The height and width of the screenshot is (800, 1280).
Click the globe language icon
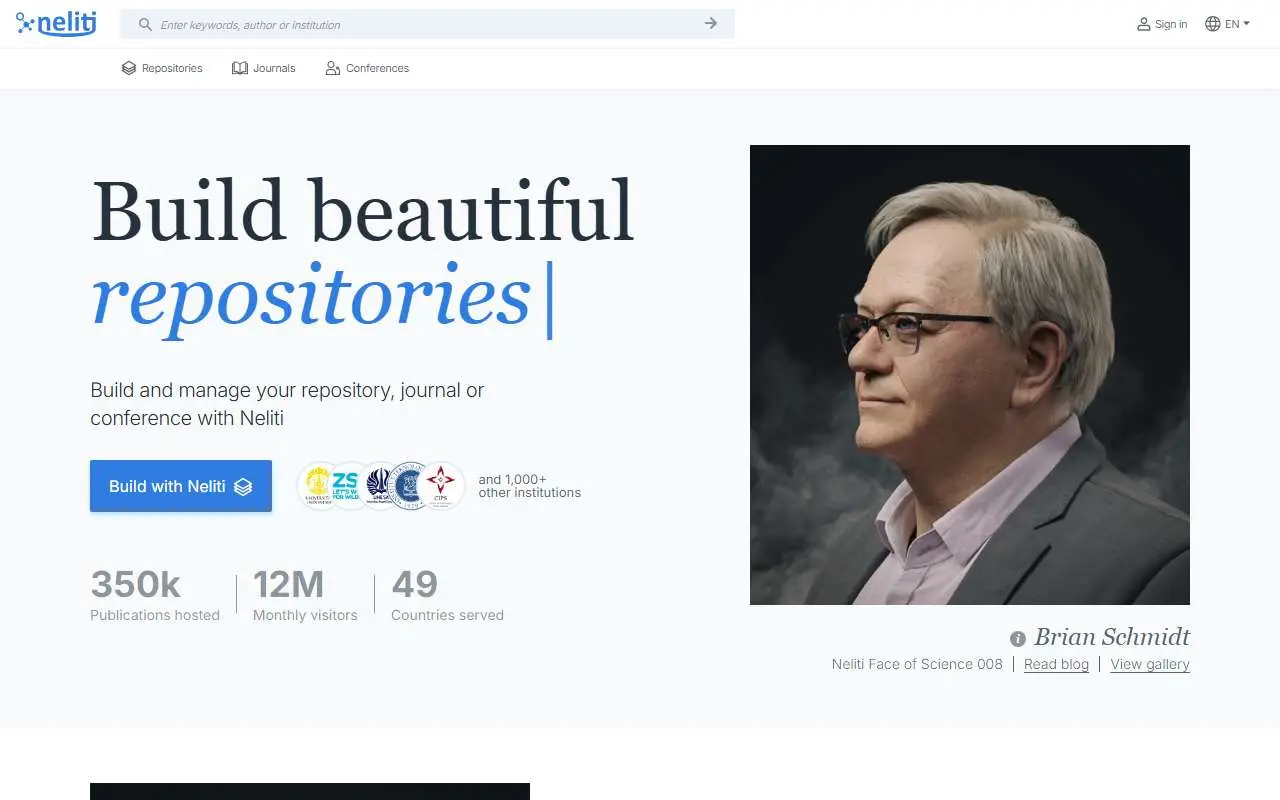(1213, 23)
